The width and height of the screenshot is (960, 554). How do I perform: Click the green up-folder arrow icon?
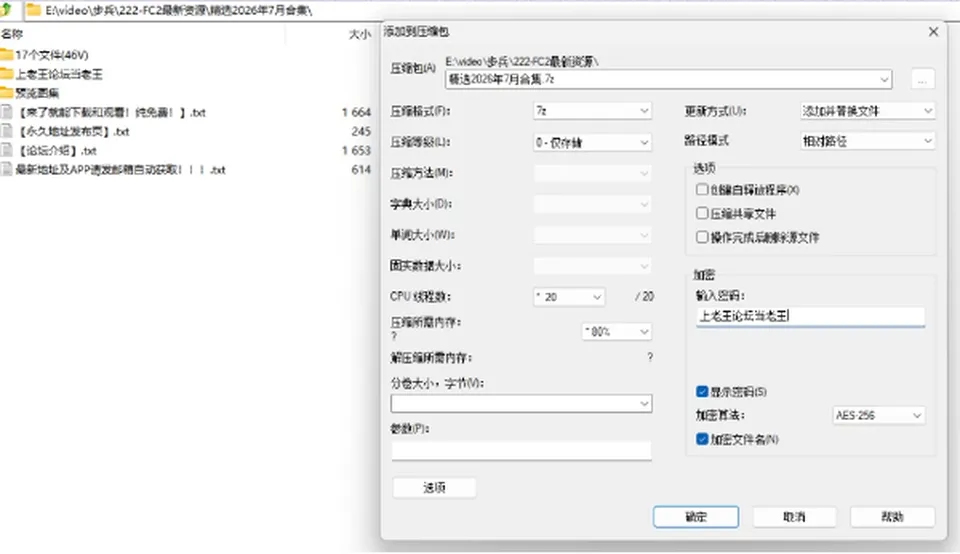(x=6, y=9)
